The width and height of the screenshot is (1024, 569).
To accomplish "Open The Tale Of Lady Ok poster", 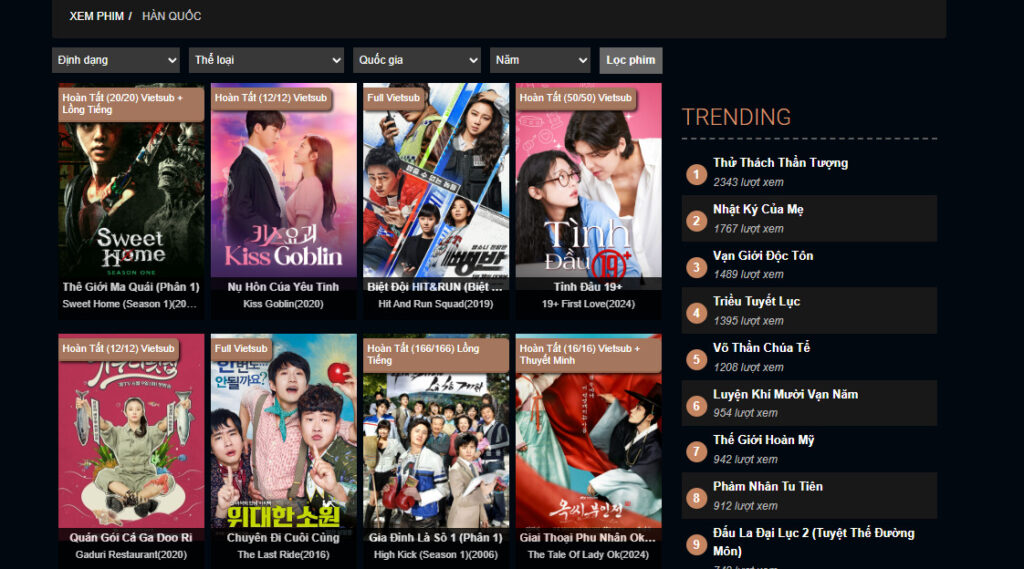I will point(588,440).
